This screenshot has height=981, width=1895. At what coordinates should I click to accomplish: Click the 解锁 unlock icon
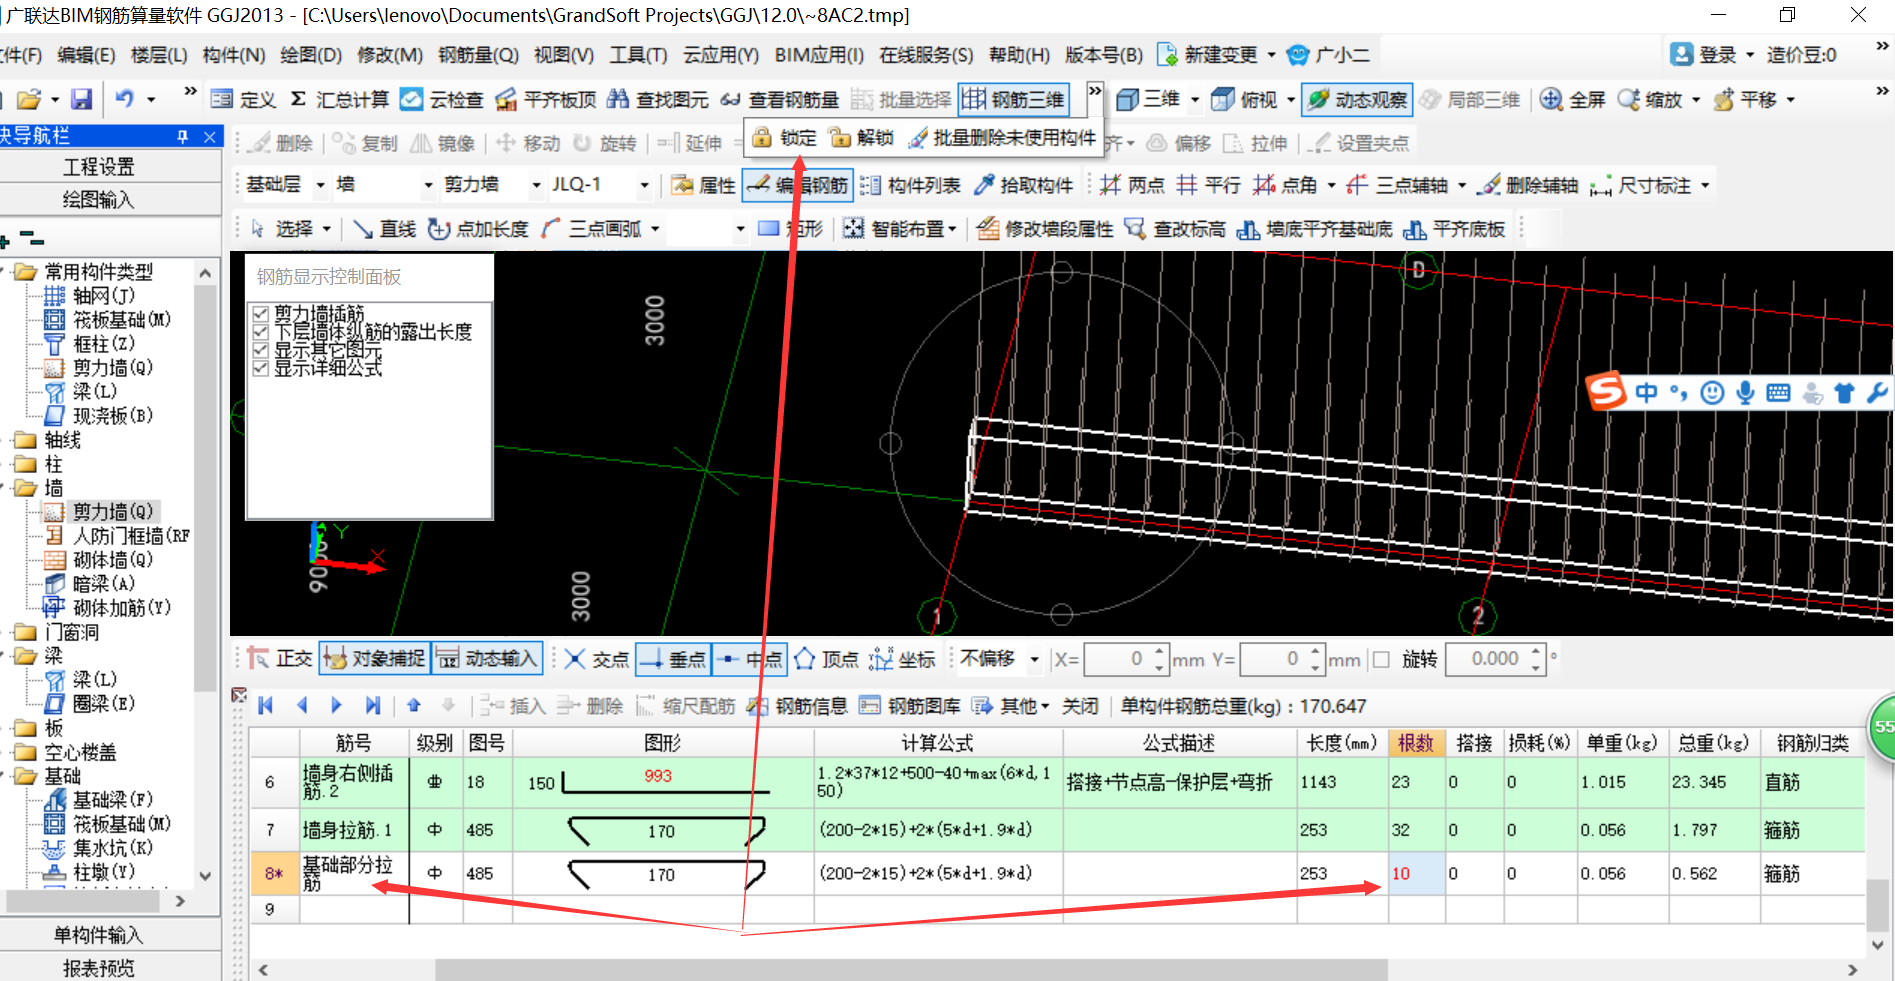(839, 138)
